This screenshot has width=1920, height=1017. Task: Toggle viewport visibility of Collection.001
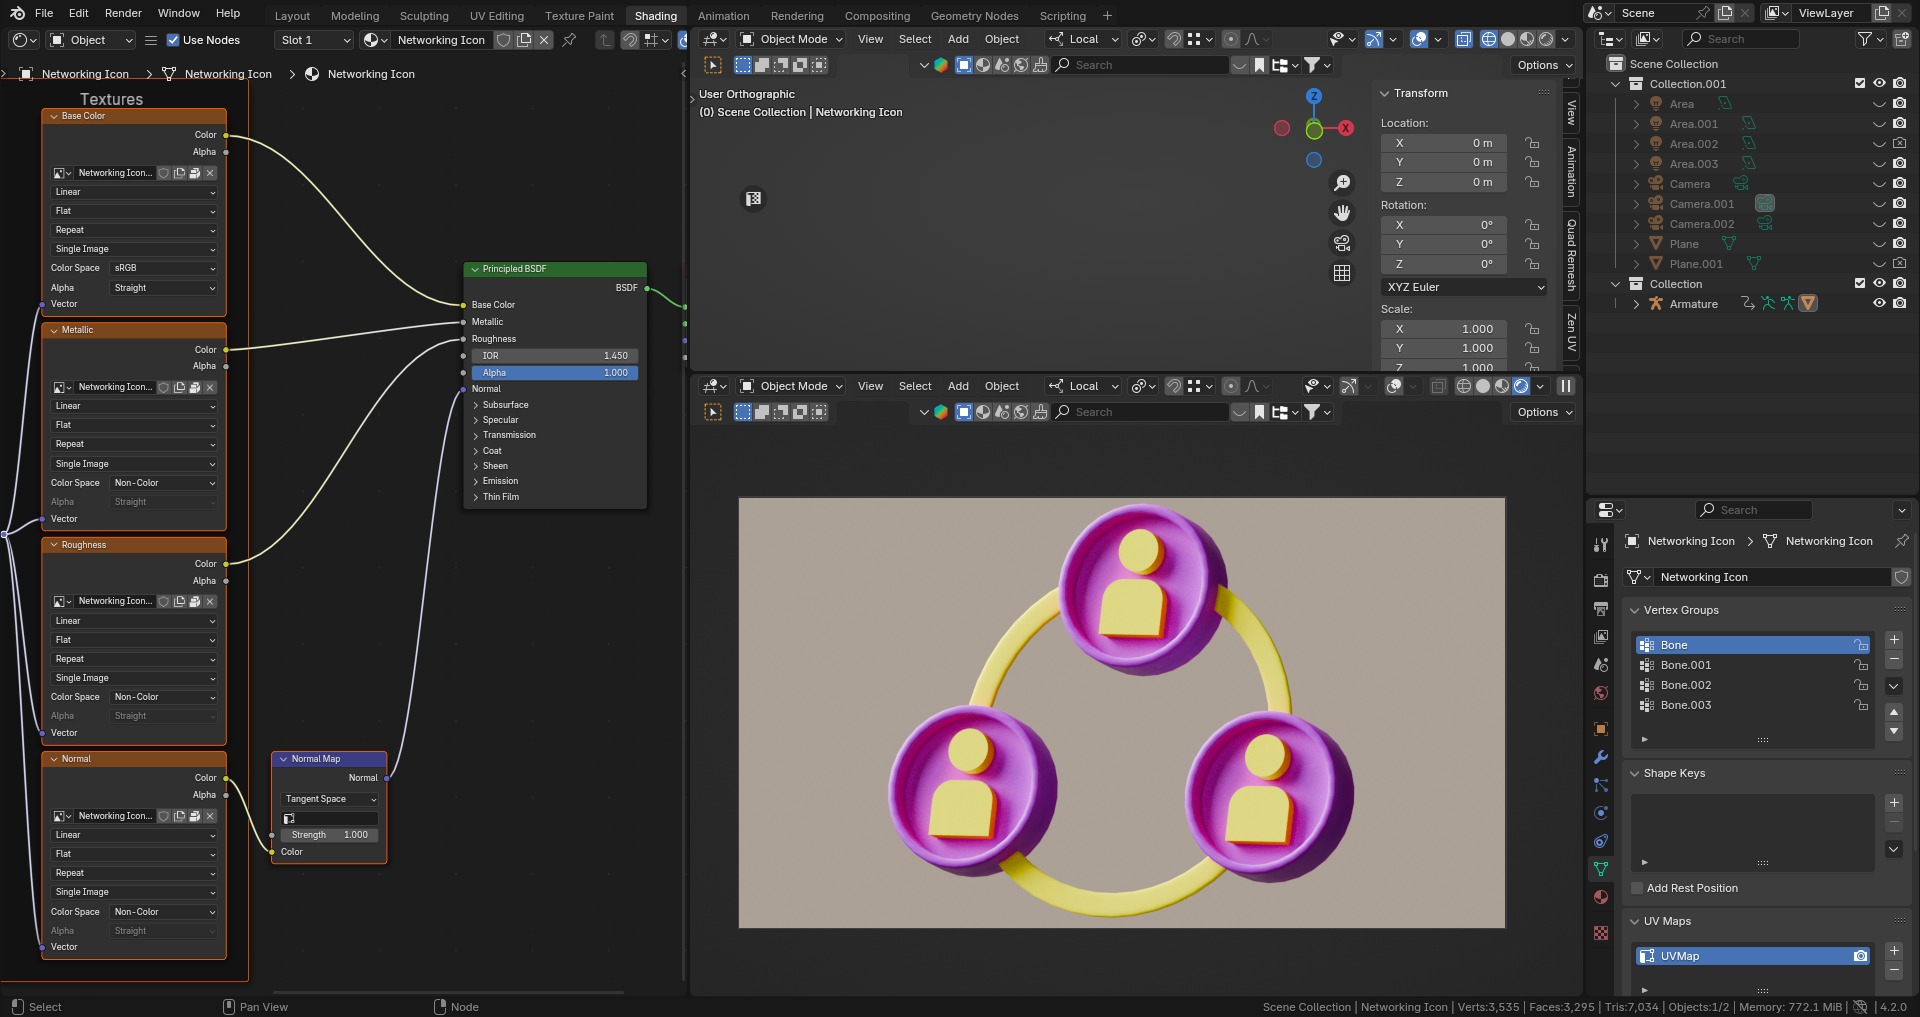[1879, 84]
